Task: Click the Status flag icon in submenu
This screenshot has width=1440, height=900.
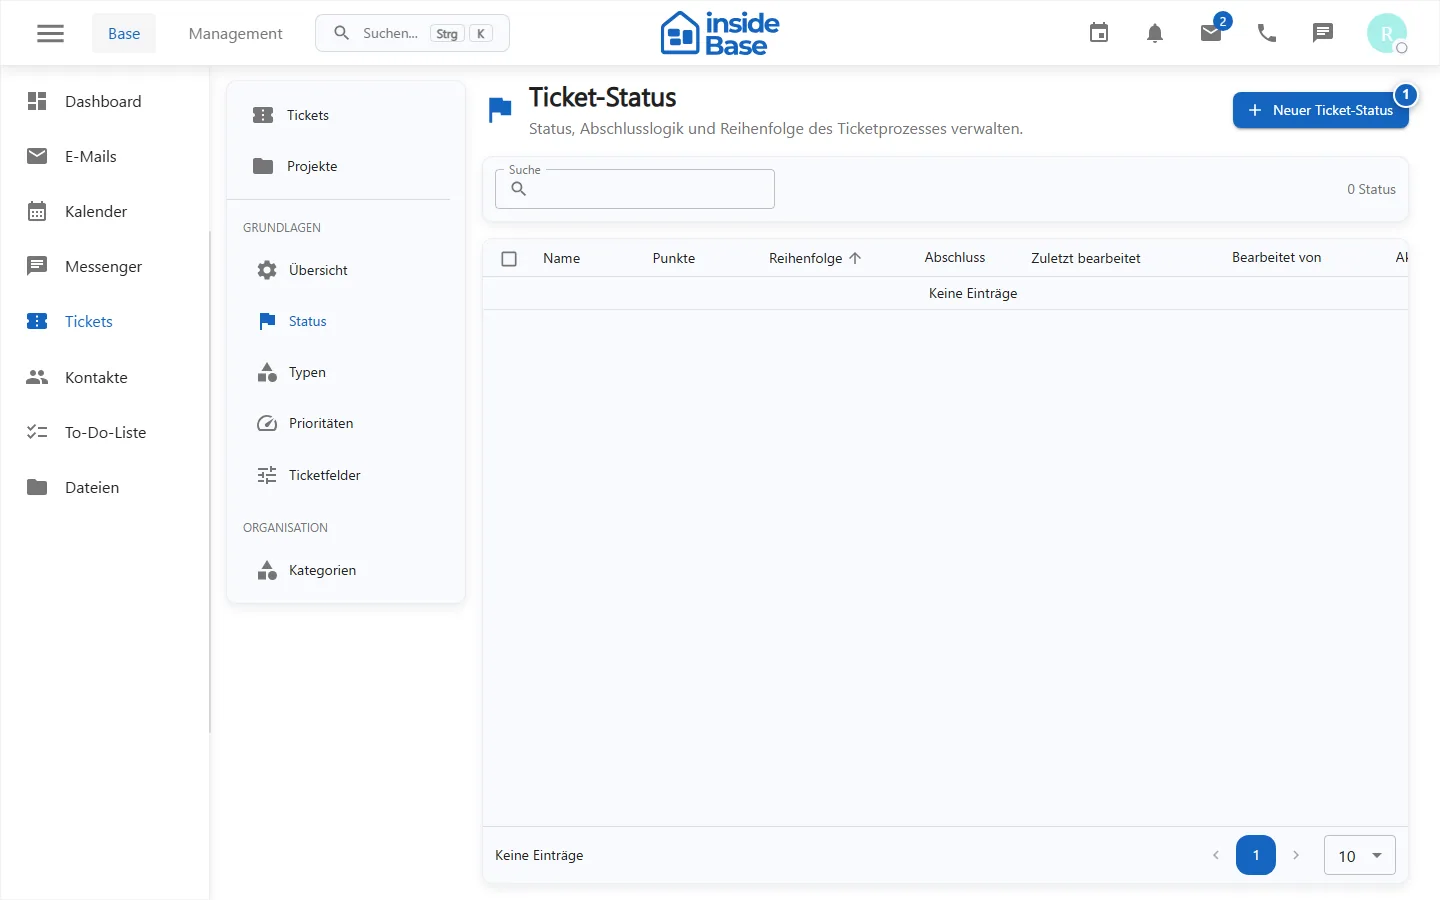Action: pos(267,321)
